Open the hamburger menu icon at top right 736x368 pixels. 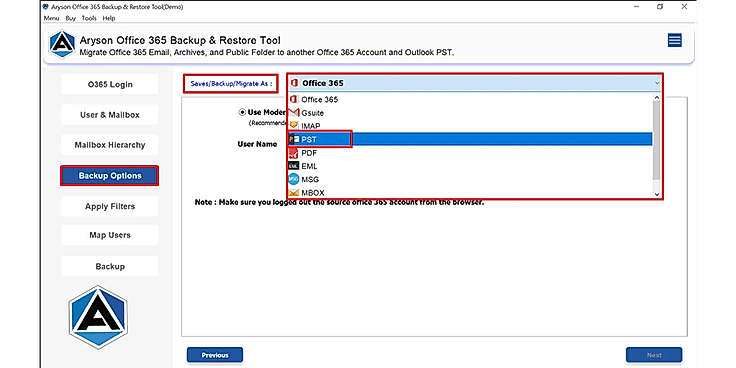coord(675,40)
